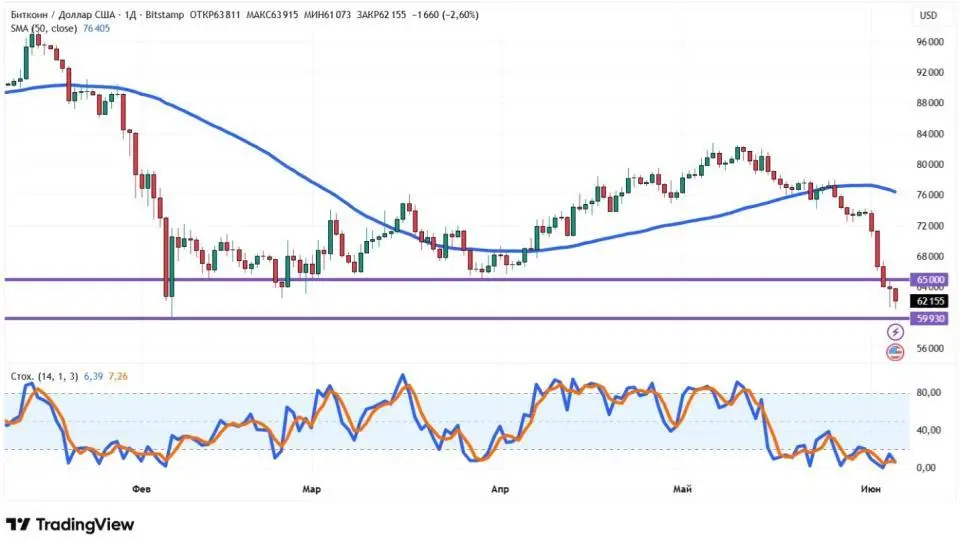Click the 56000 price scale label
The width and height of the screenshot is (960, 543).
(929, 348)
